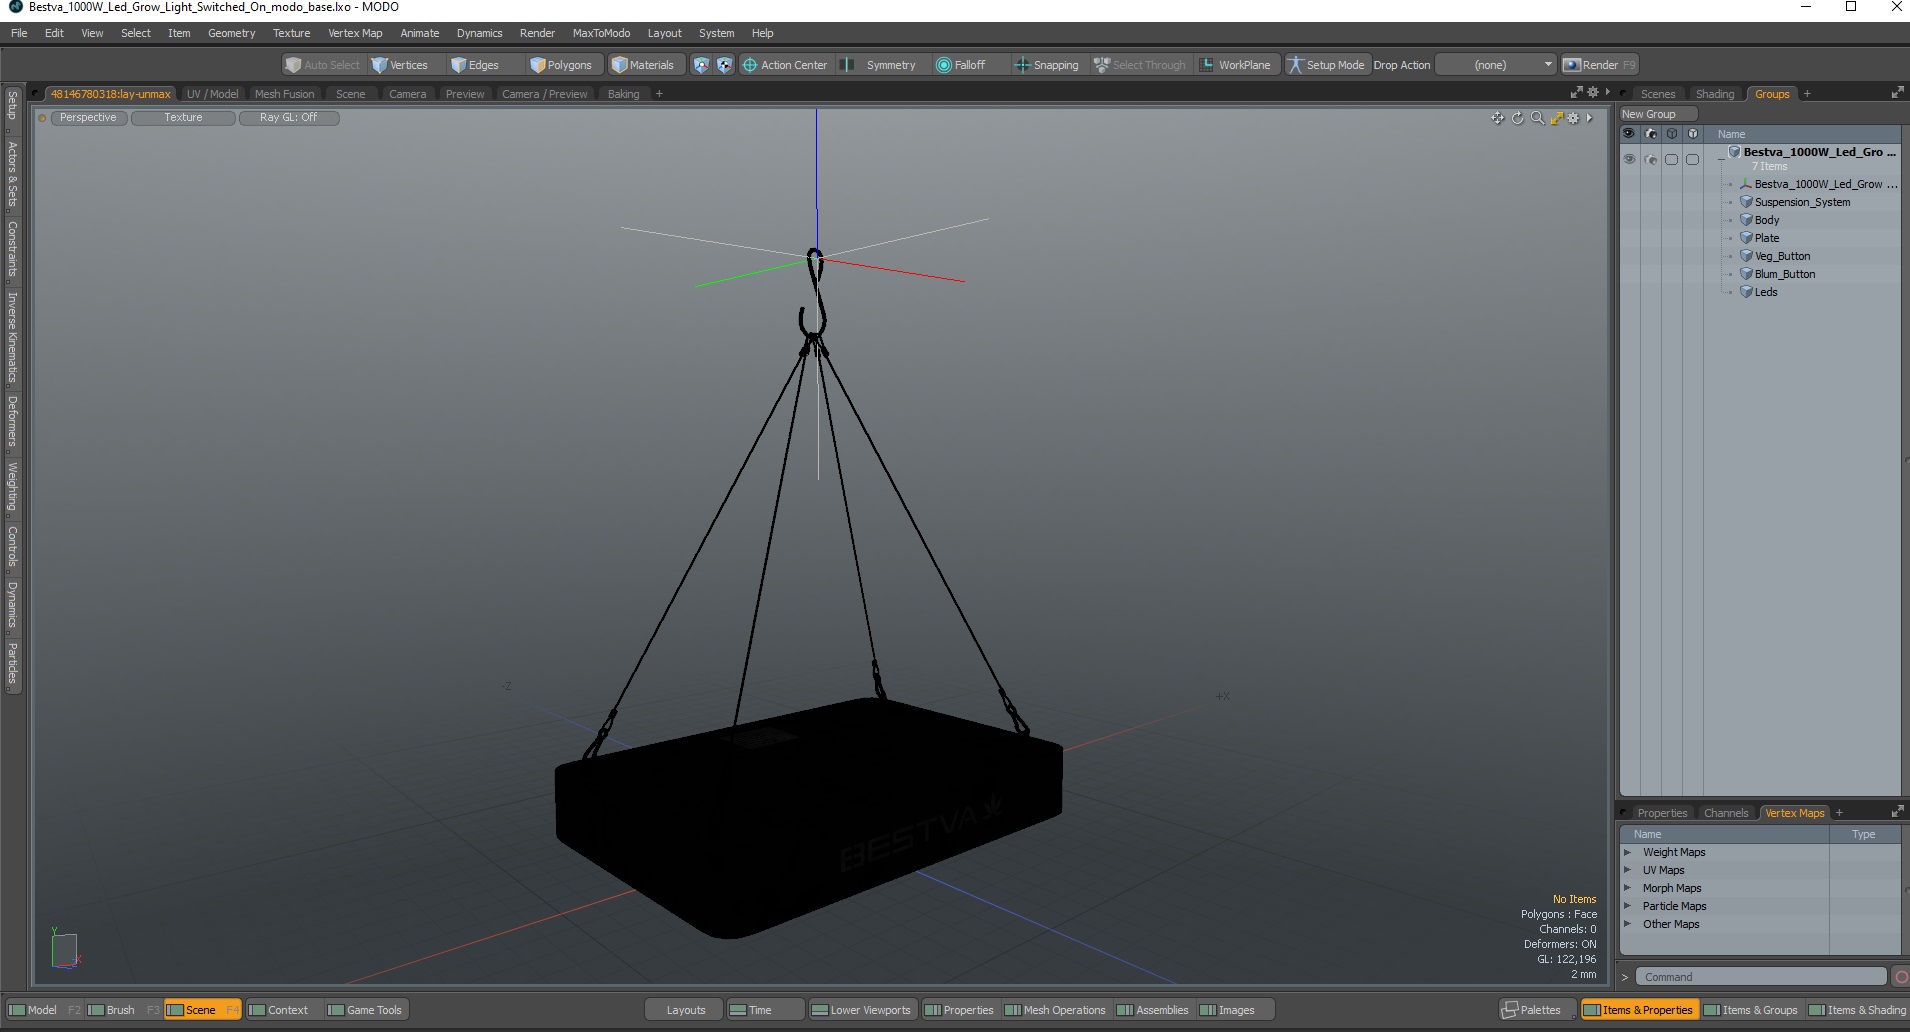Maximize the Vertex Maps panel

point(1897,812)
